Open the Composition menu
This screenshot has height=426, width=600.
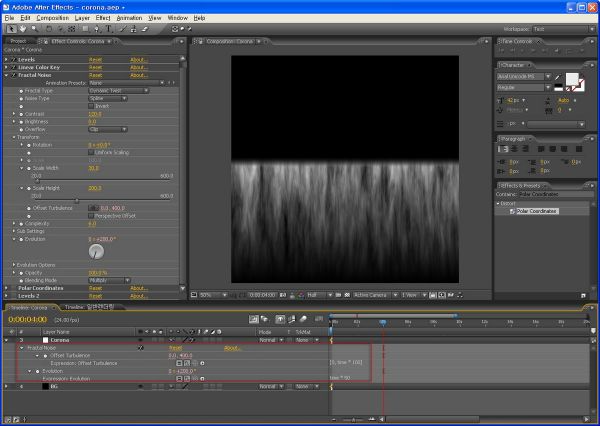pyautogui.click(x=52, y=18)
